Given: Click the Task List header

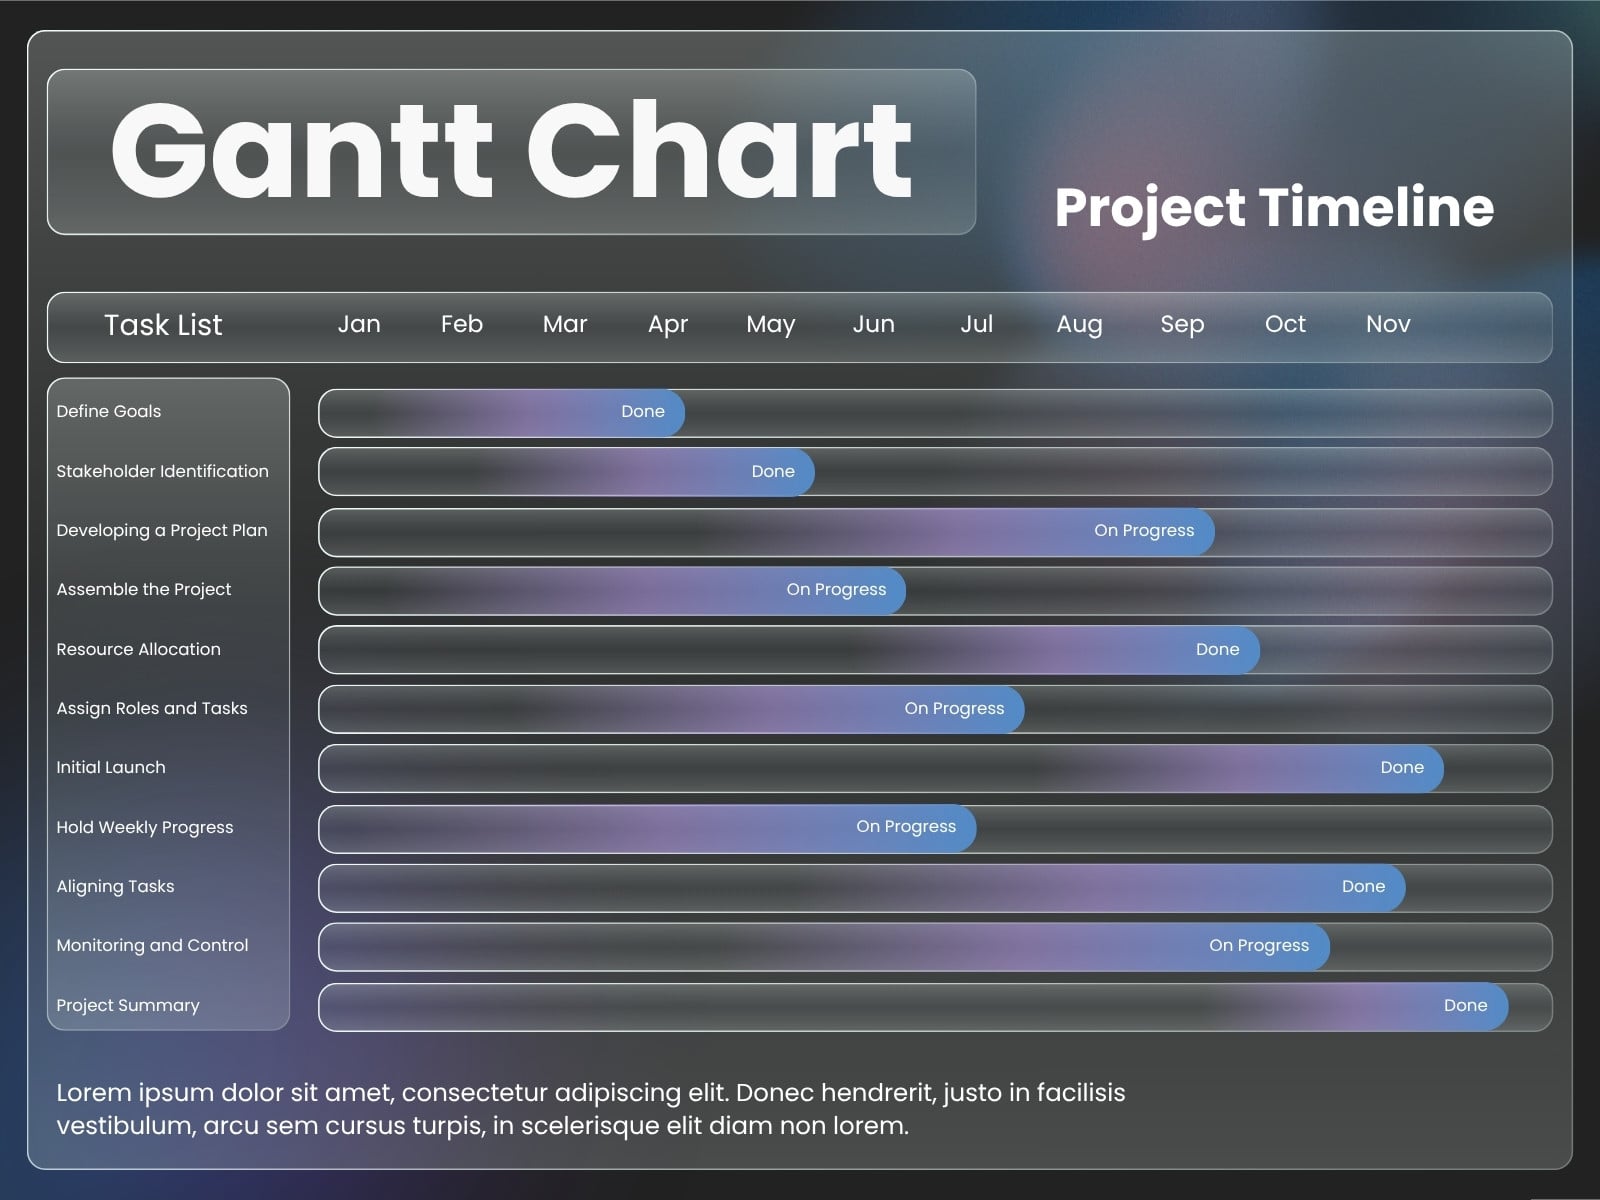Looking at the screenshot, I should pos(163,325).
